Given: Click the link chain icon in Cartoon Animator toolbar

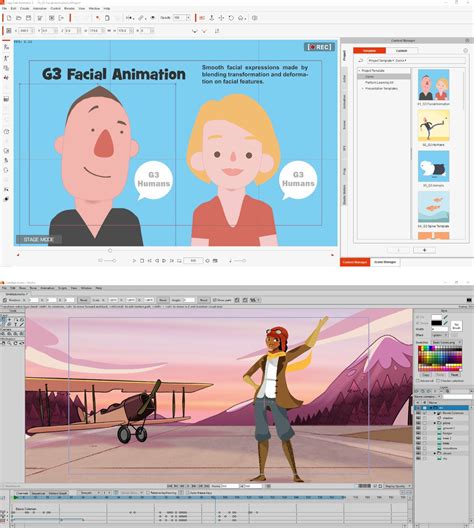Looking at the screenshot, I should tap(141, 18).
